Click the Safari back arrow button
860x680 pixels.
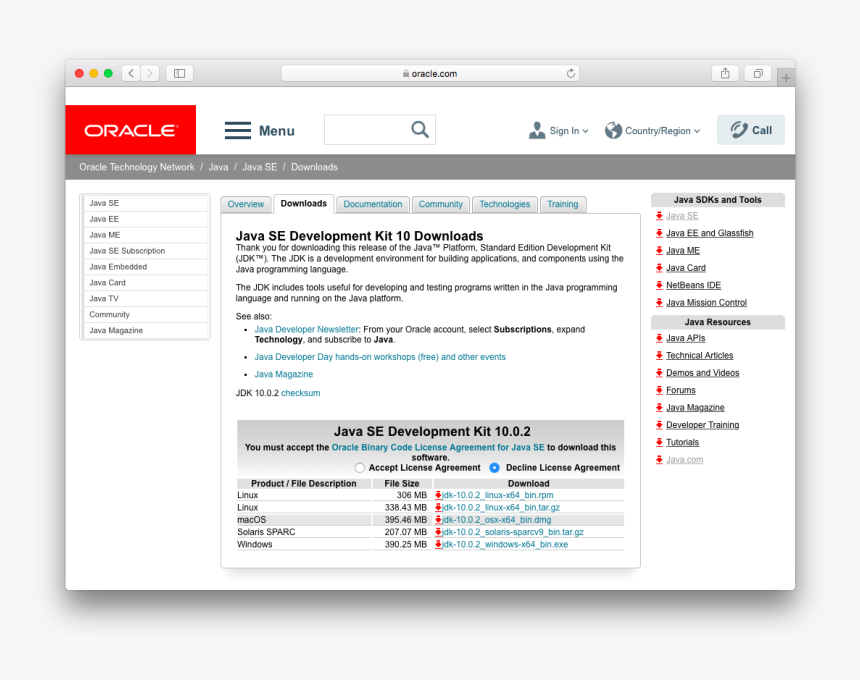pos(131,73)
